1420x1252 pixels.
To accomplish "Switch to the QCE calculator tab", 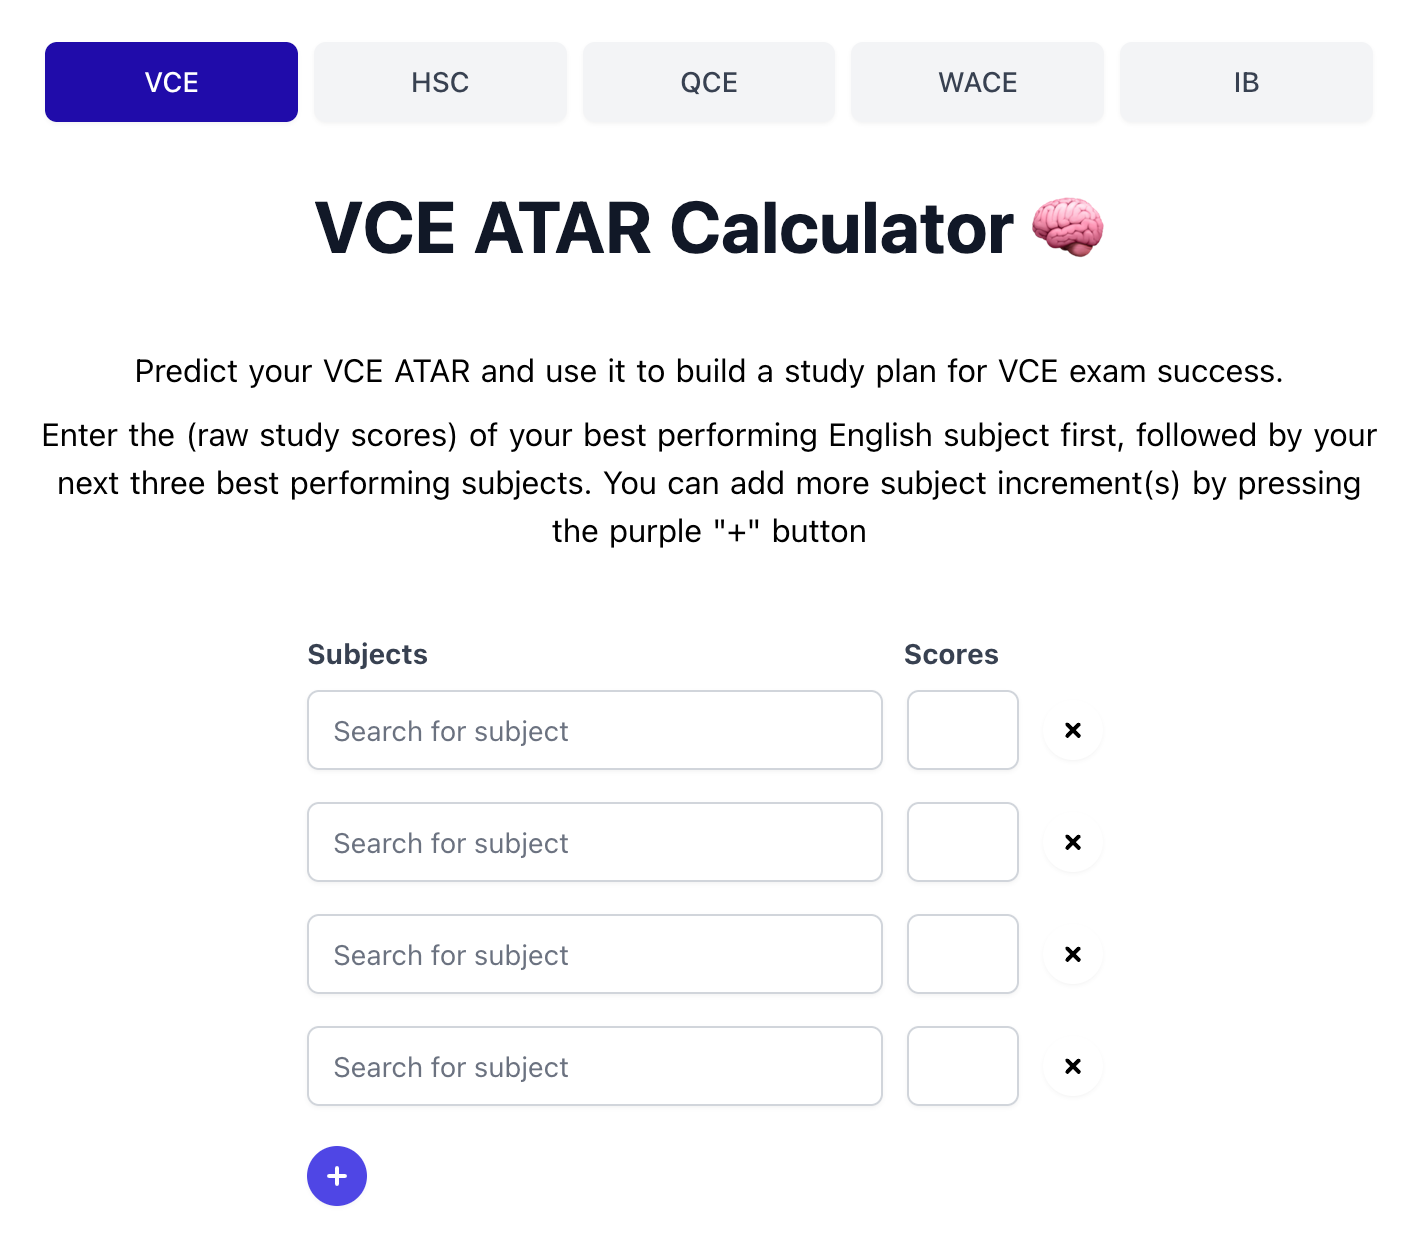I will pos(709,82).
